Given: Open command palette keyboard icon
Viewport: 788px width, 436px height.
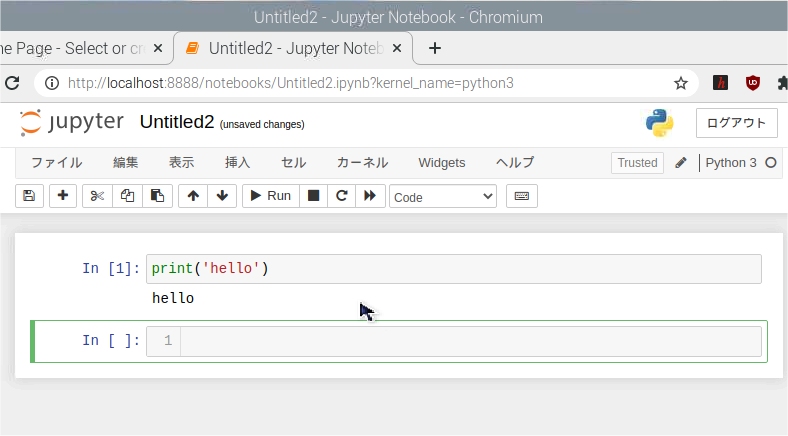Looking at the screenshot, I should tap(522, 196).
